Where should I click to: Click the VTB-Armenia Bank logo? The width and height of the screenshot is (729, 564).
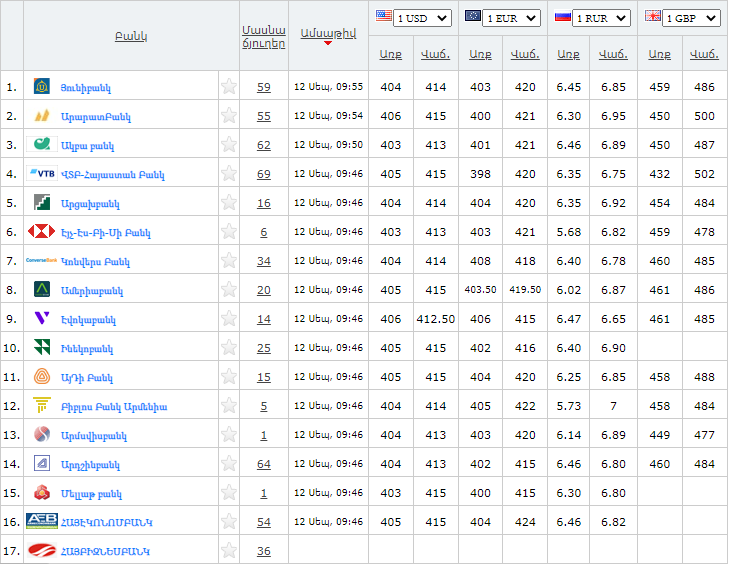pos(42,174)
